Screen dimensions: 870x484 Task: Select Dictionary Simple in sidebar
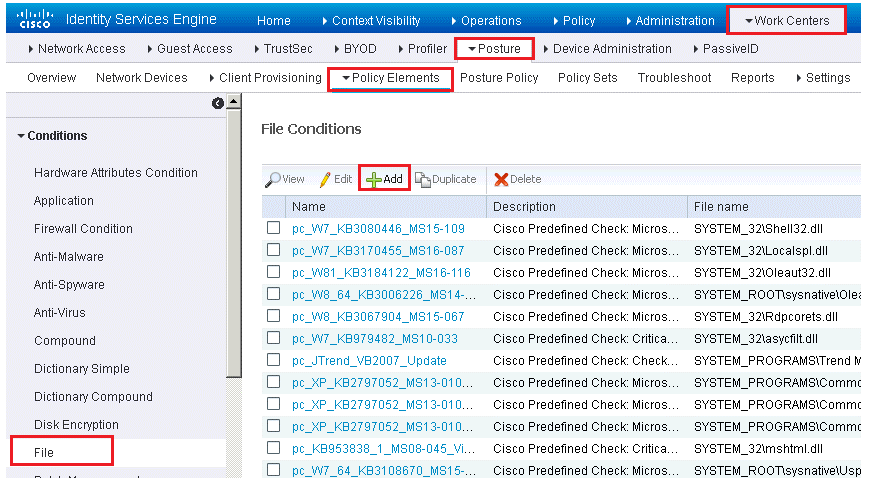click(x=82, y=369)
